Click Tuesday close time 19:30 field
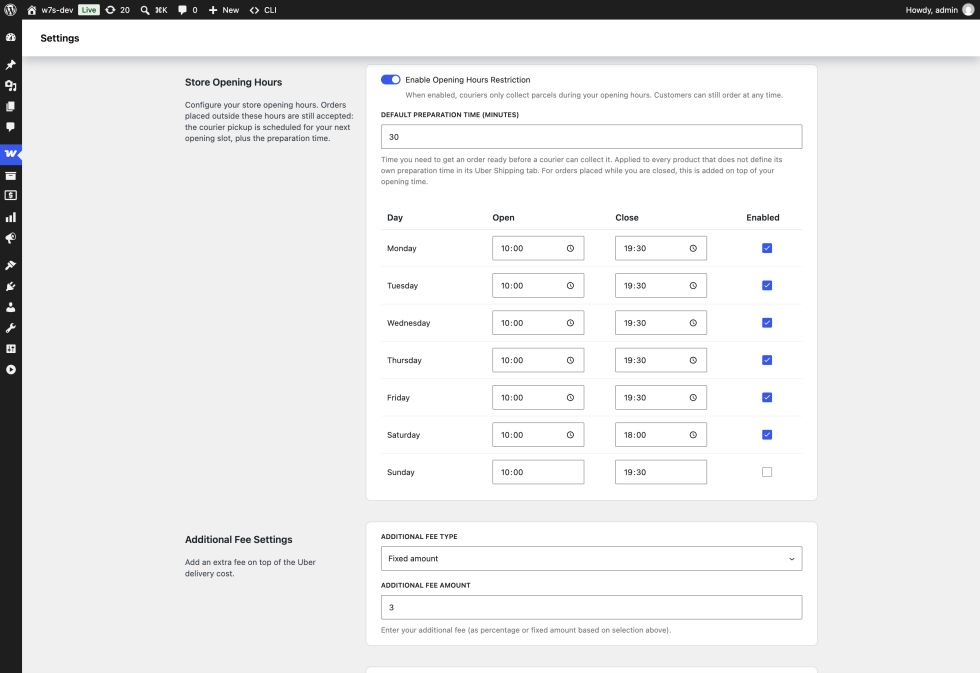The width and height of the screenshot is (980, 673). coord(661,286)
